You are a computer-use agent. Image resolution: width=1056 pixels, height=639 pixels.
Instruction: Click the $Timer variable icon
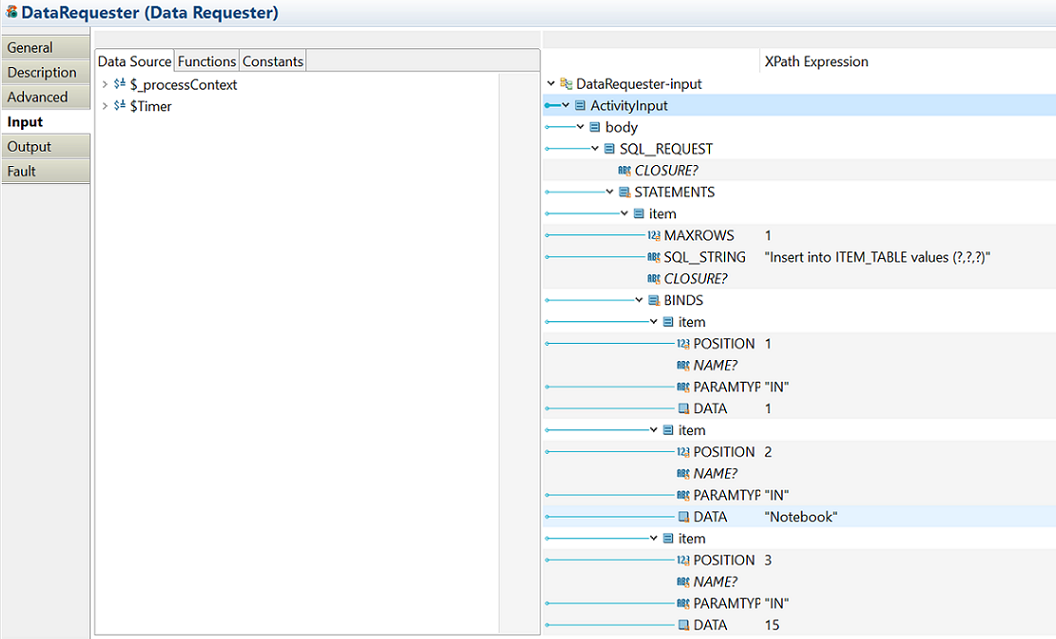coord(120,106)
